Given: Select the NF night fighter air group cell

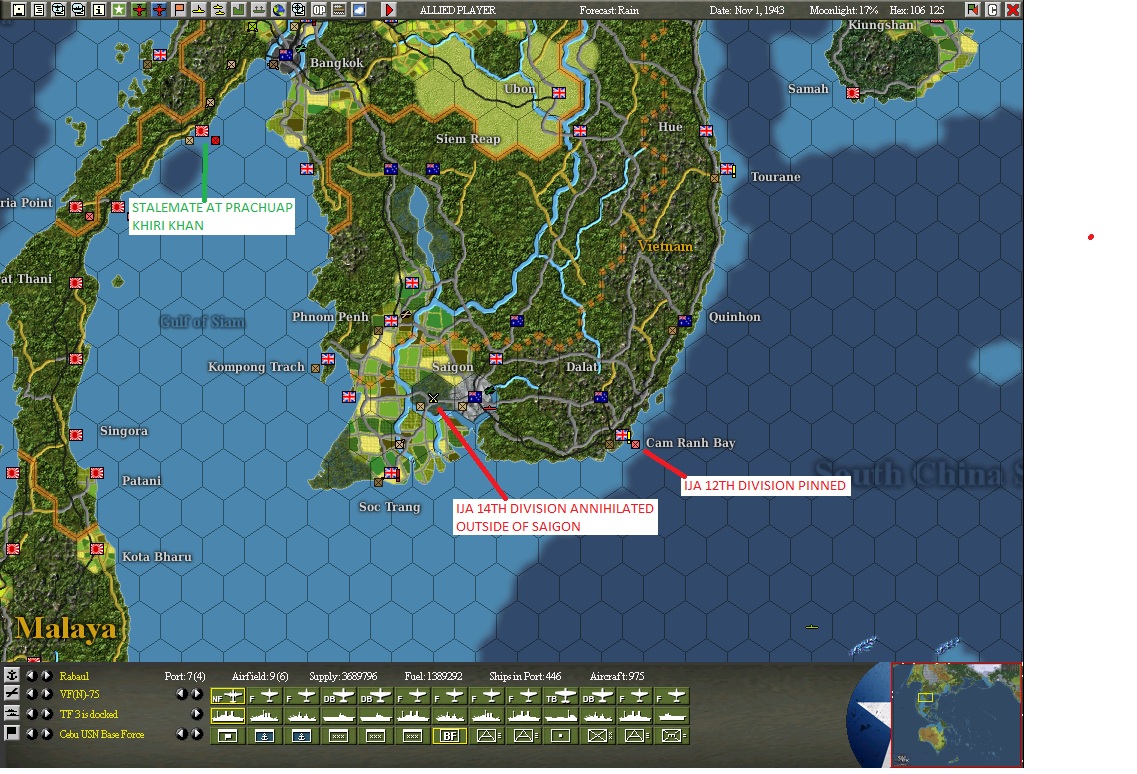Looking at the screenshot, I should [228, 696].
